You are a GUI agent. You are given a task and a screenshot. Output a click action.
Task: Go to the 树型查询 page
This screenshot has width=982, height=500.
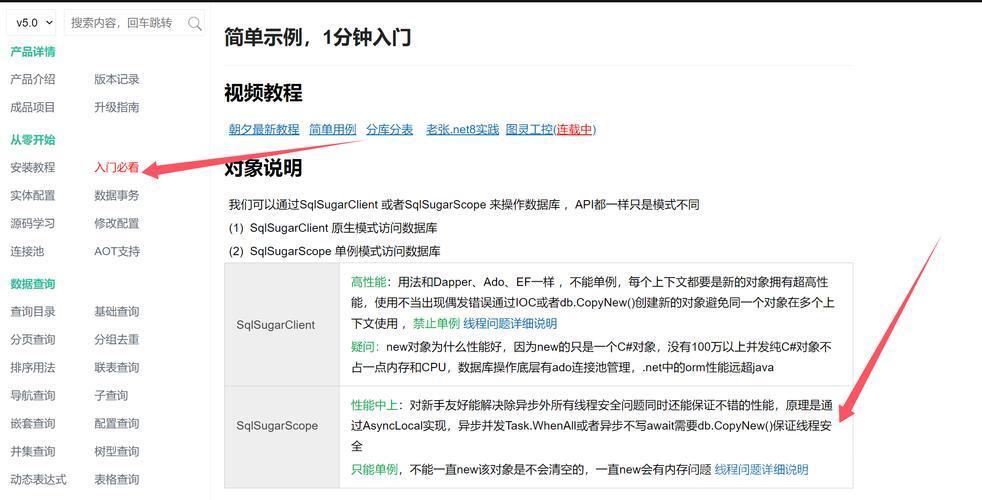pos(116,451)
